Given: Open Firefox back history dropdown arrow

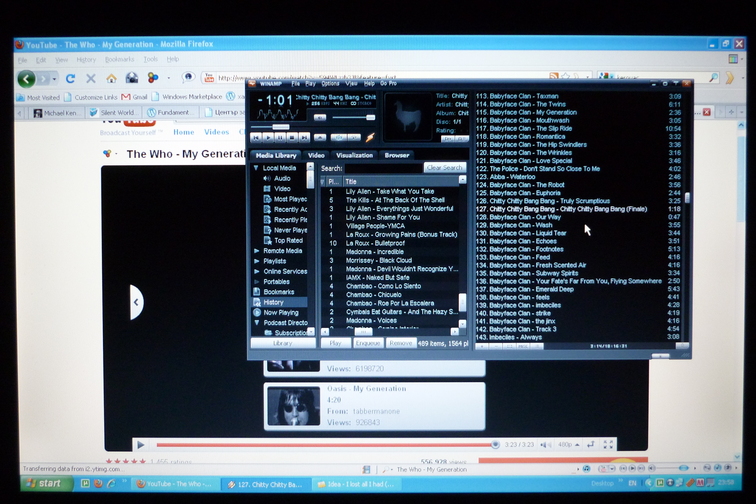Looking at the screenshot, I should 54,79.
